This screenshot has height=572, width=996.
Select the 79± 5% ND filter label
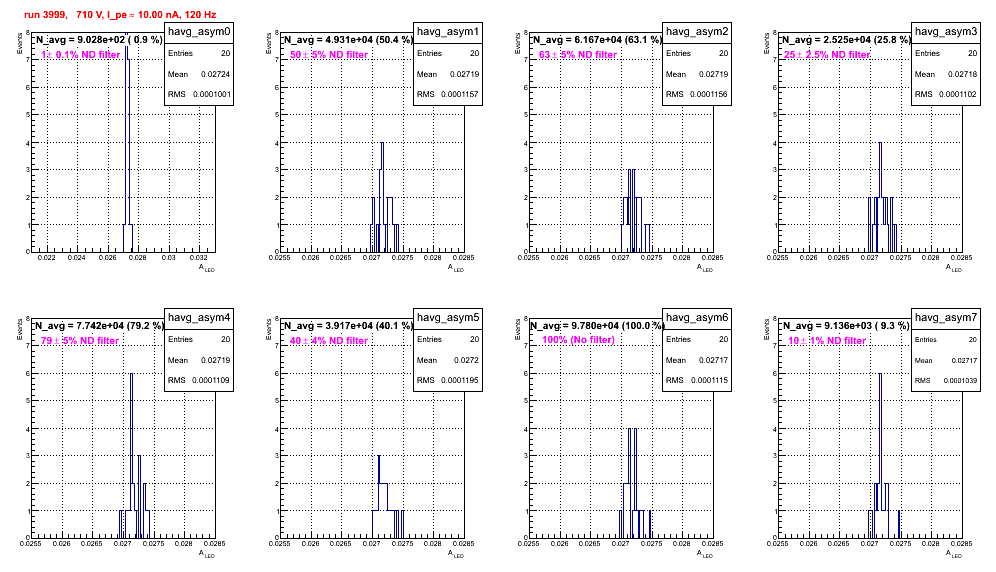coord(80,341)
